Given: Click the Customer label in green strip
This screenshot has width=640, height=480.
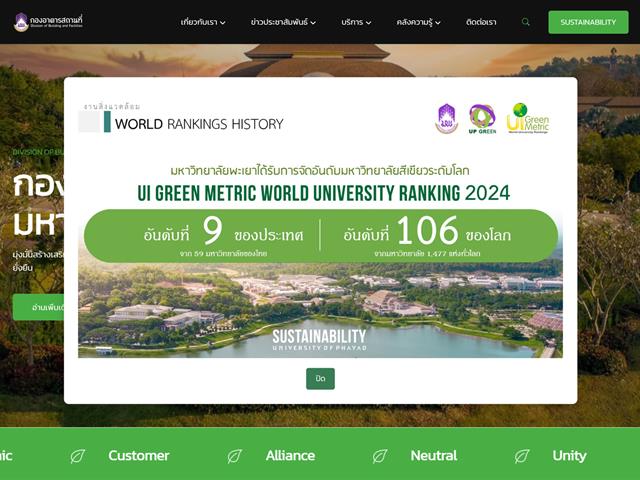Looking at the screenshot, I should click(x=139, y=456).
